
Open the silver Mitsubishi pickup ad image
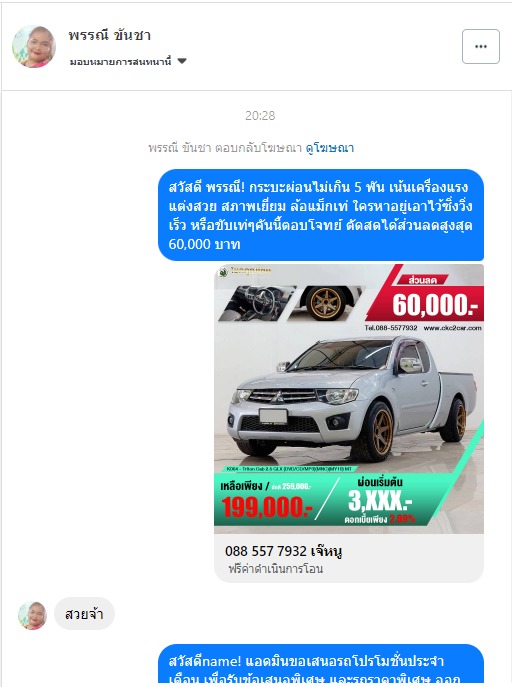[x=349, y=399]
